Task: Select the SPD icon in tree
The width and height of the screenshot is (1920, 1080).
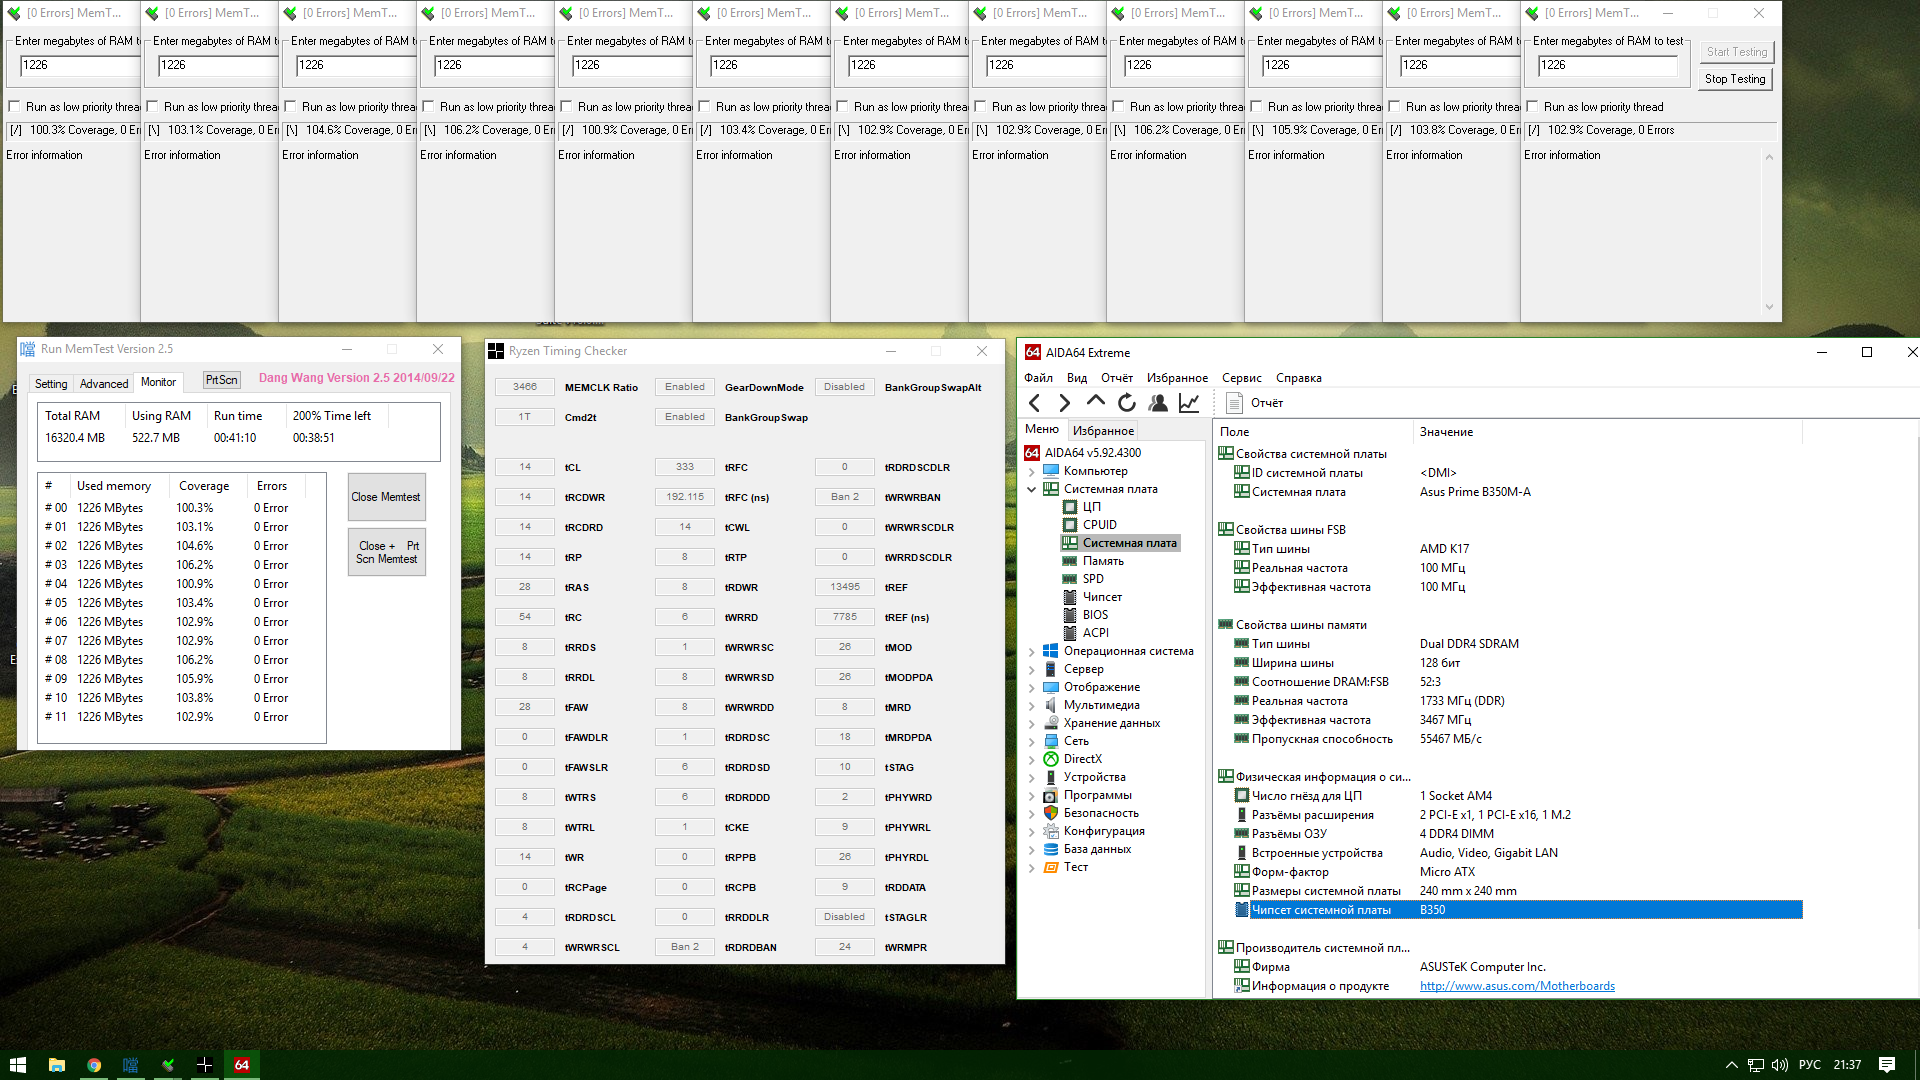Action: point(1070,579)
